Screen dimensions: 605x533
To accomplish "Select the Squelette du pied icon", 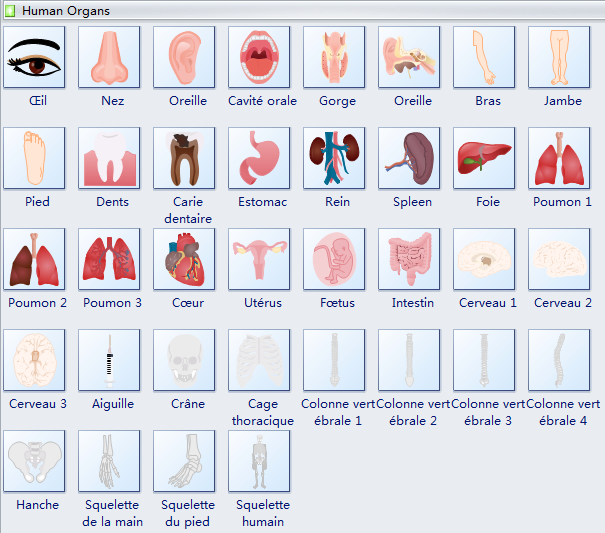I will 184,461.
